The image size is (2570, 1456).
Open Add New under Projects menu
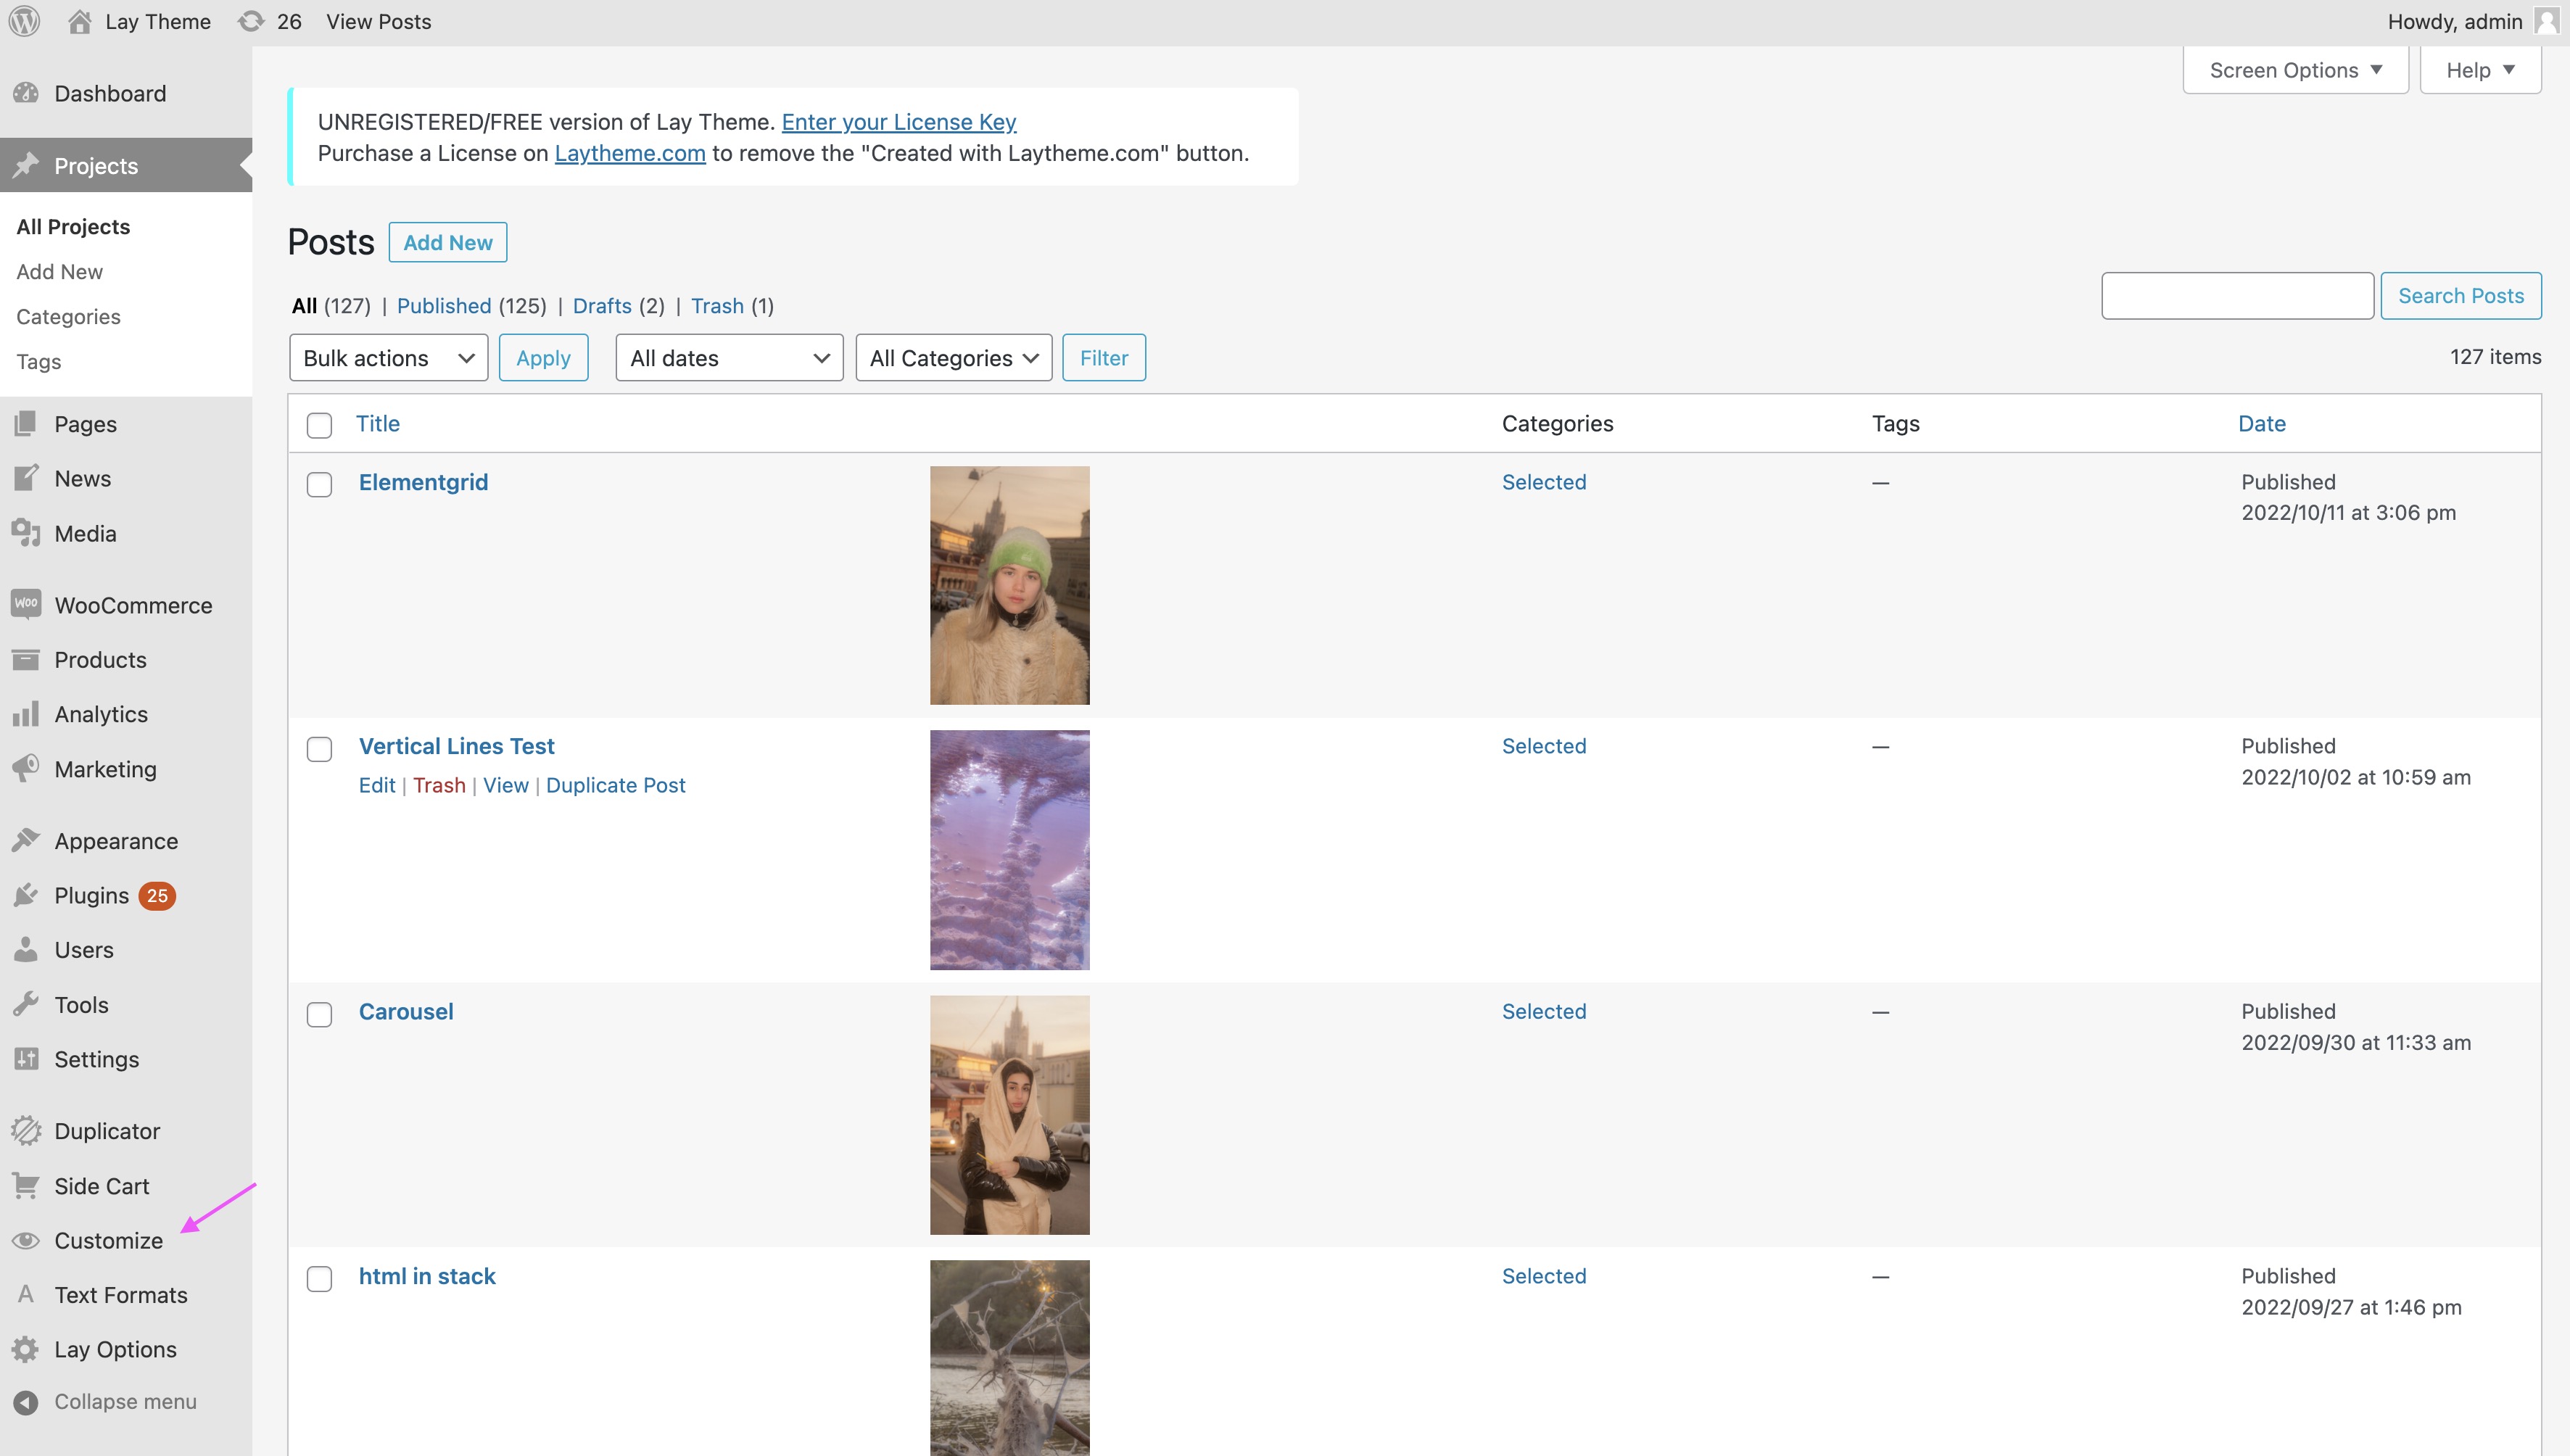[x=59, y=271]
